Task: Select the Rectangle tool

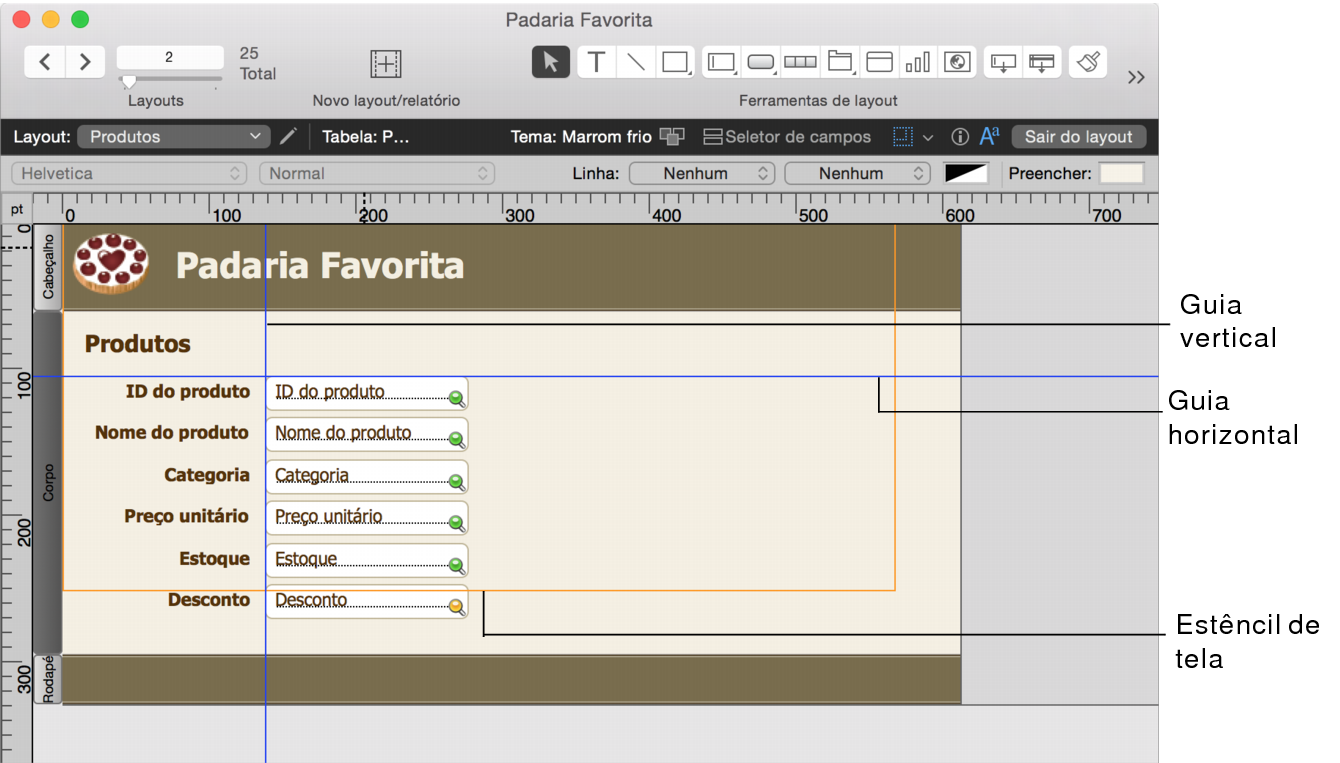Action: (x=675, y=61)
